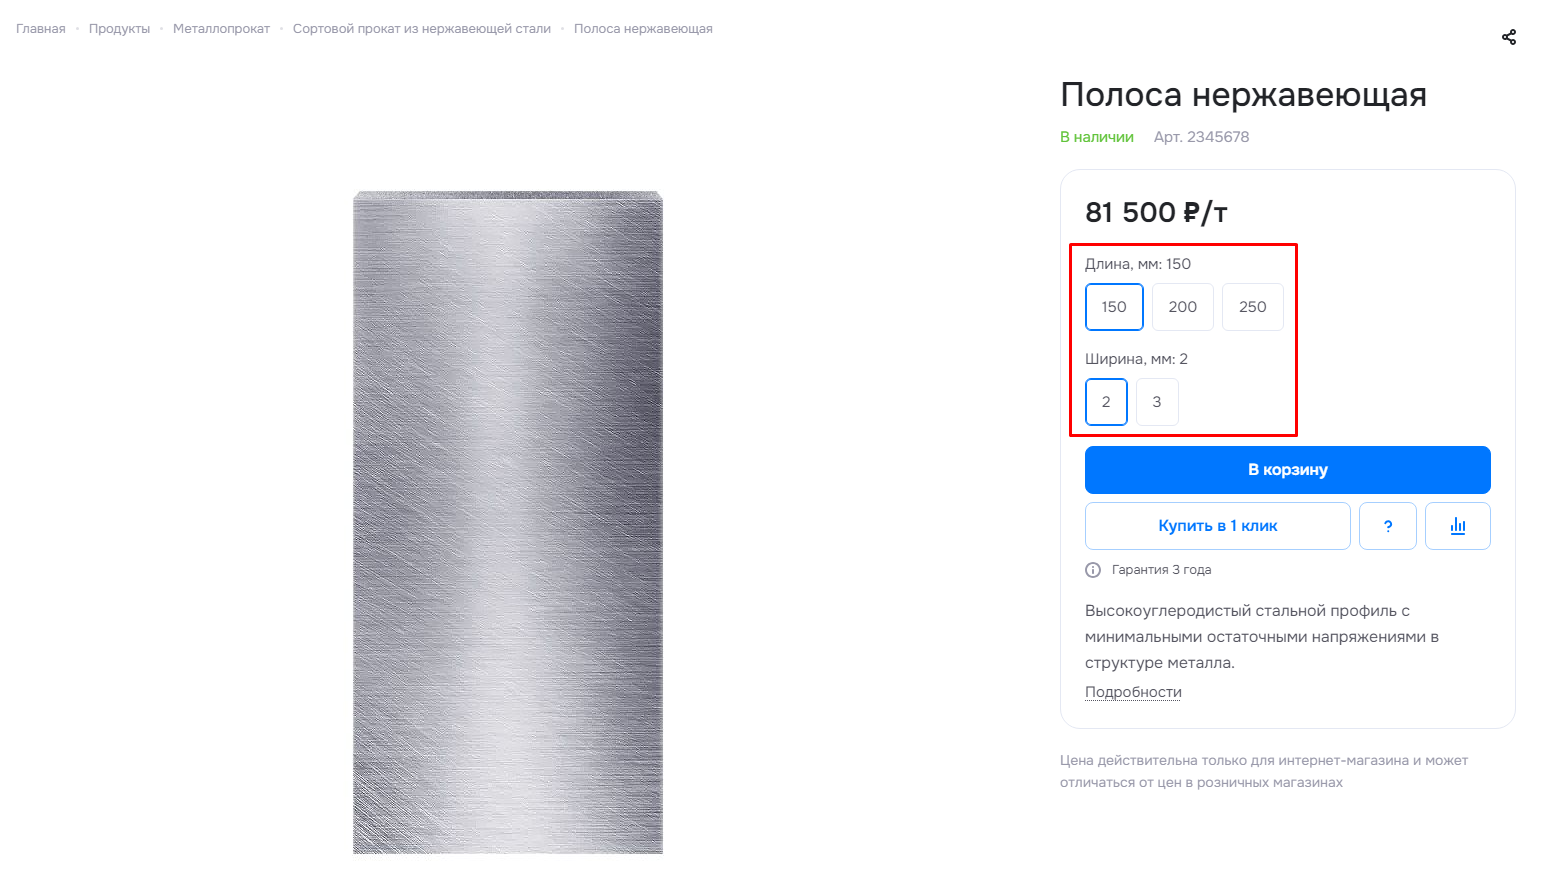Click the Гарантия 3 года text
Viewport: 1545px width, 894px height.
[x=1161, y=570]
